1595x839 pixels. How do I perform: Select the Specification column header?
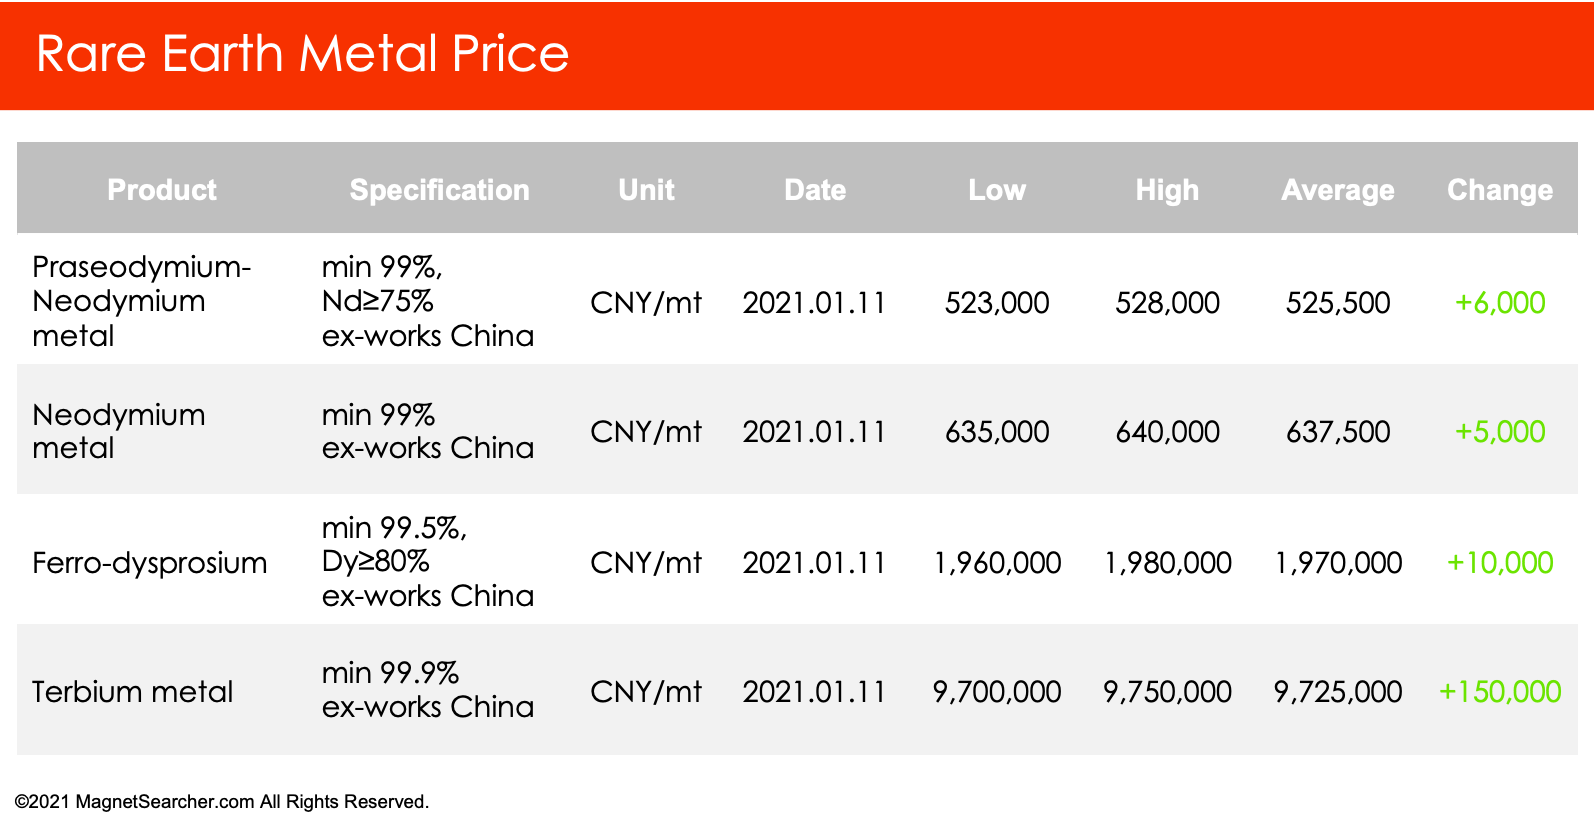(439, 190)
